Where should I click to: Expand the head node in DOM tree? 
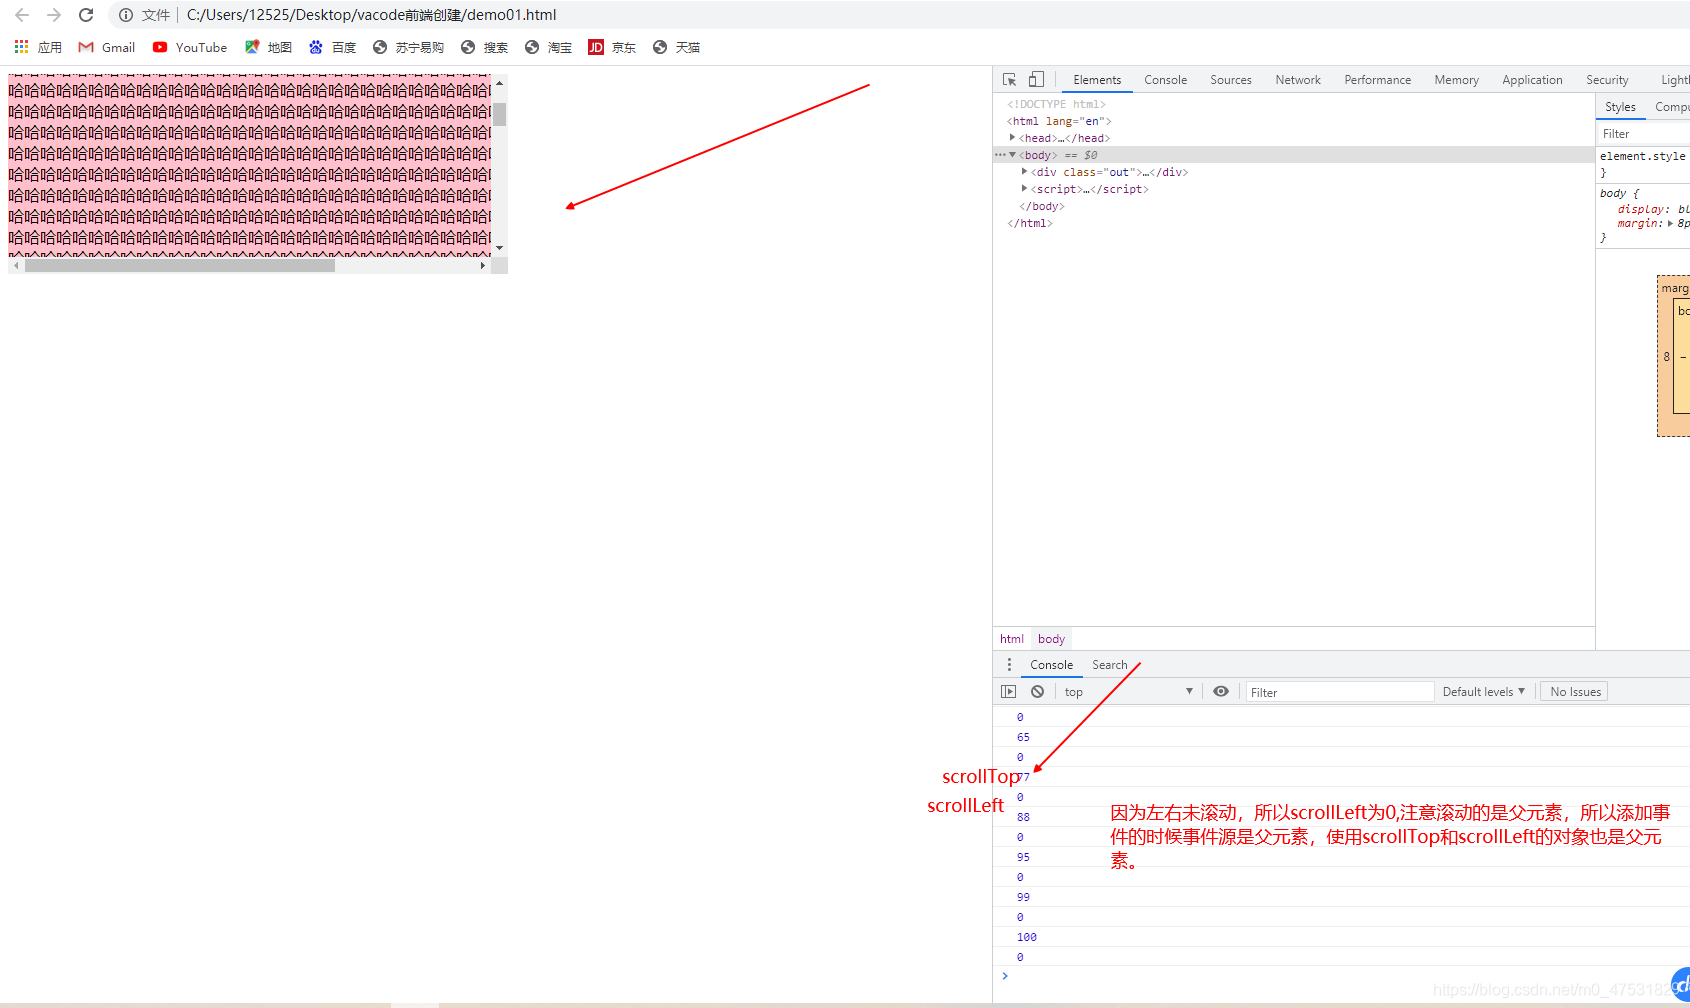tap(1012, 138)
